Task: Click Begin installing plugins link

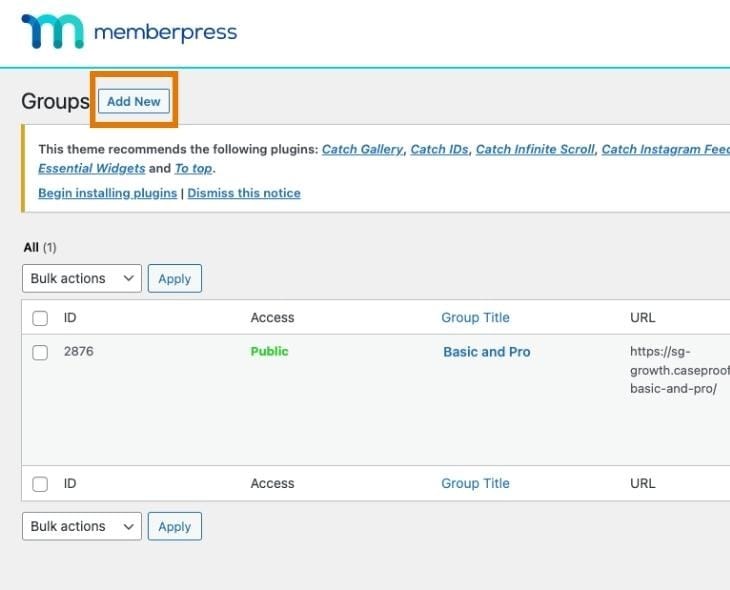Action: coord(108,193)
